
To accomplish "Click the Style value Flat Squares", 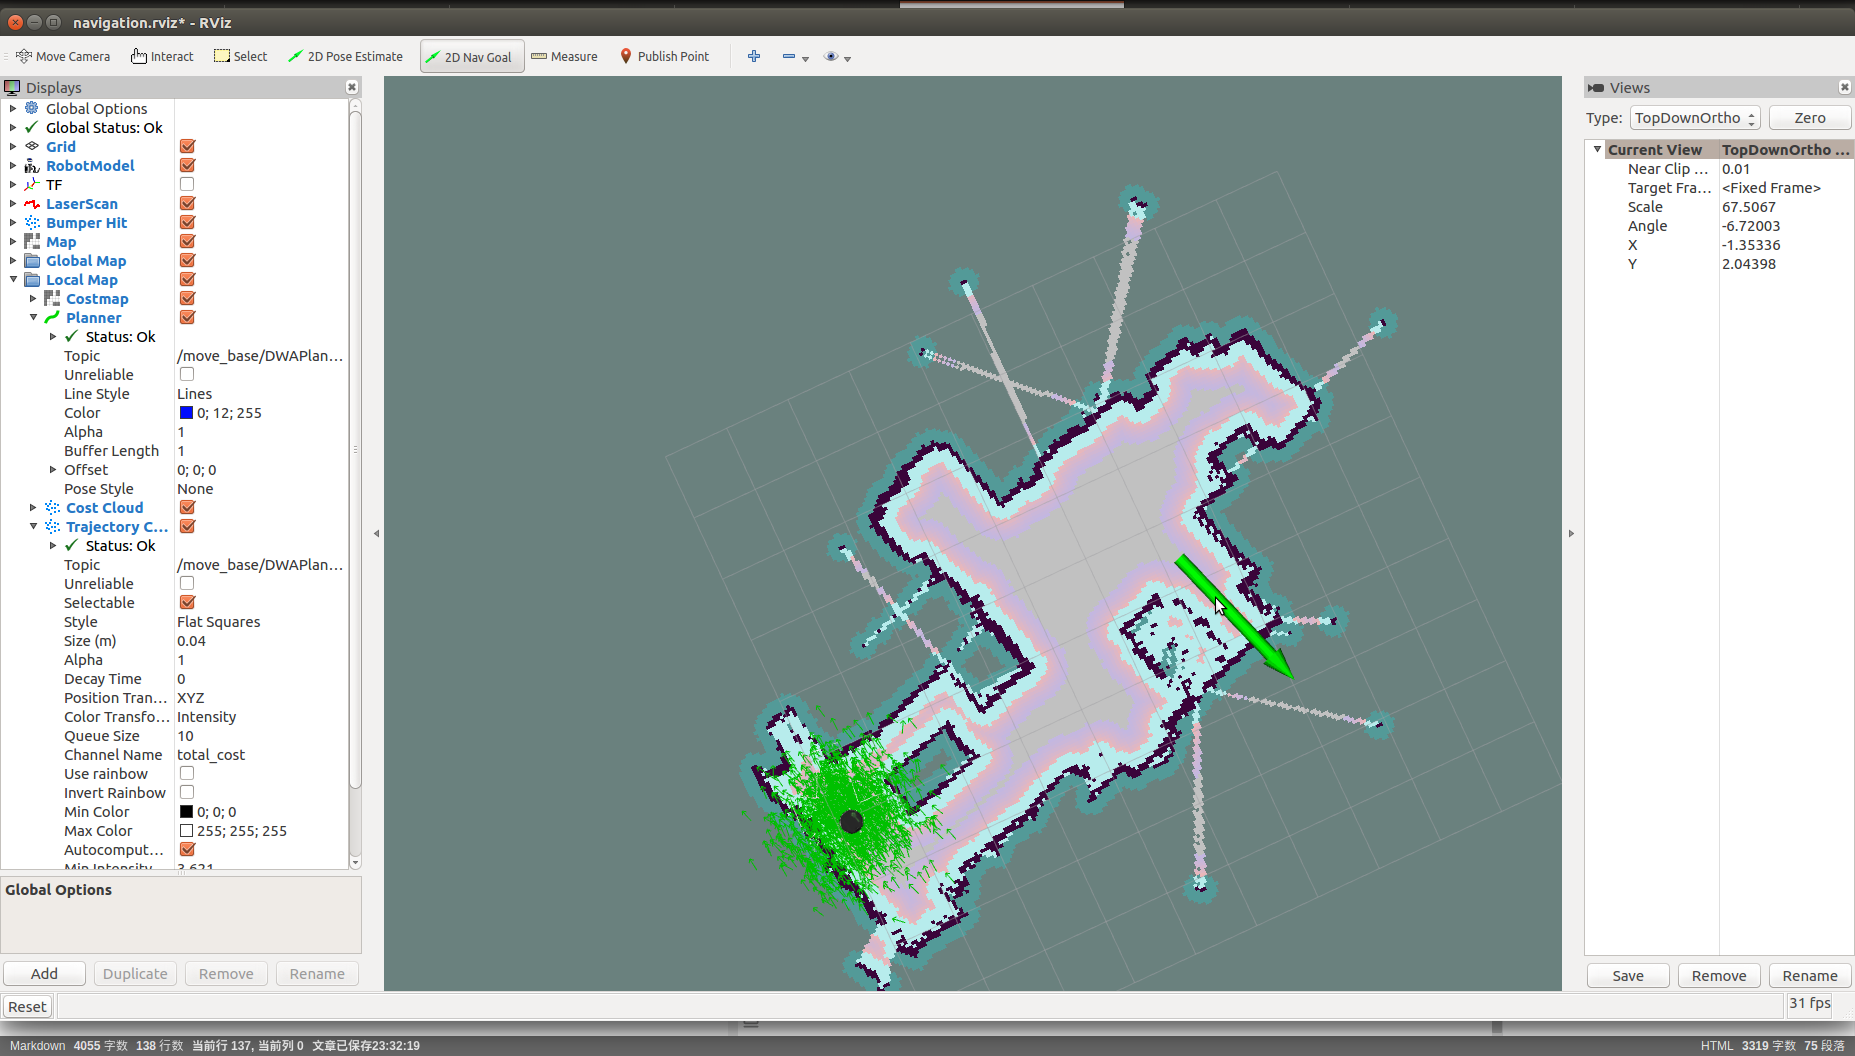I will tap(219, 621).
